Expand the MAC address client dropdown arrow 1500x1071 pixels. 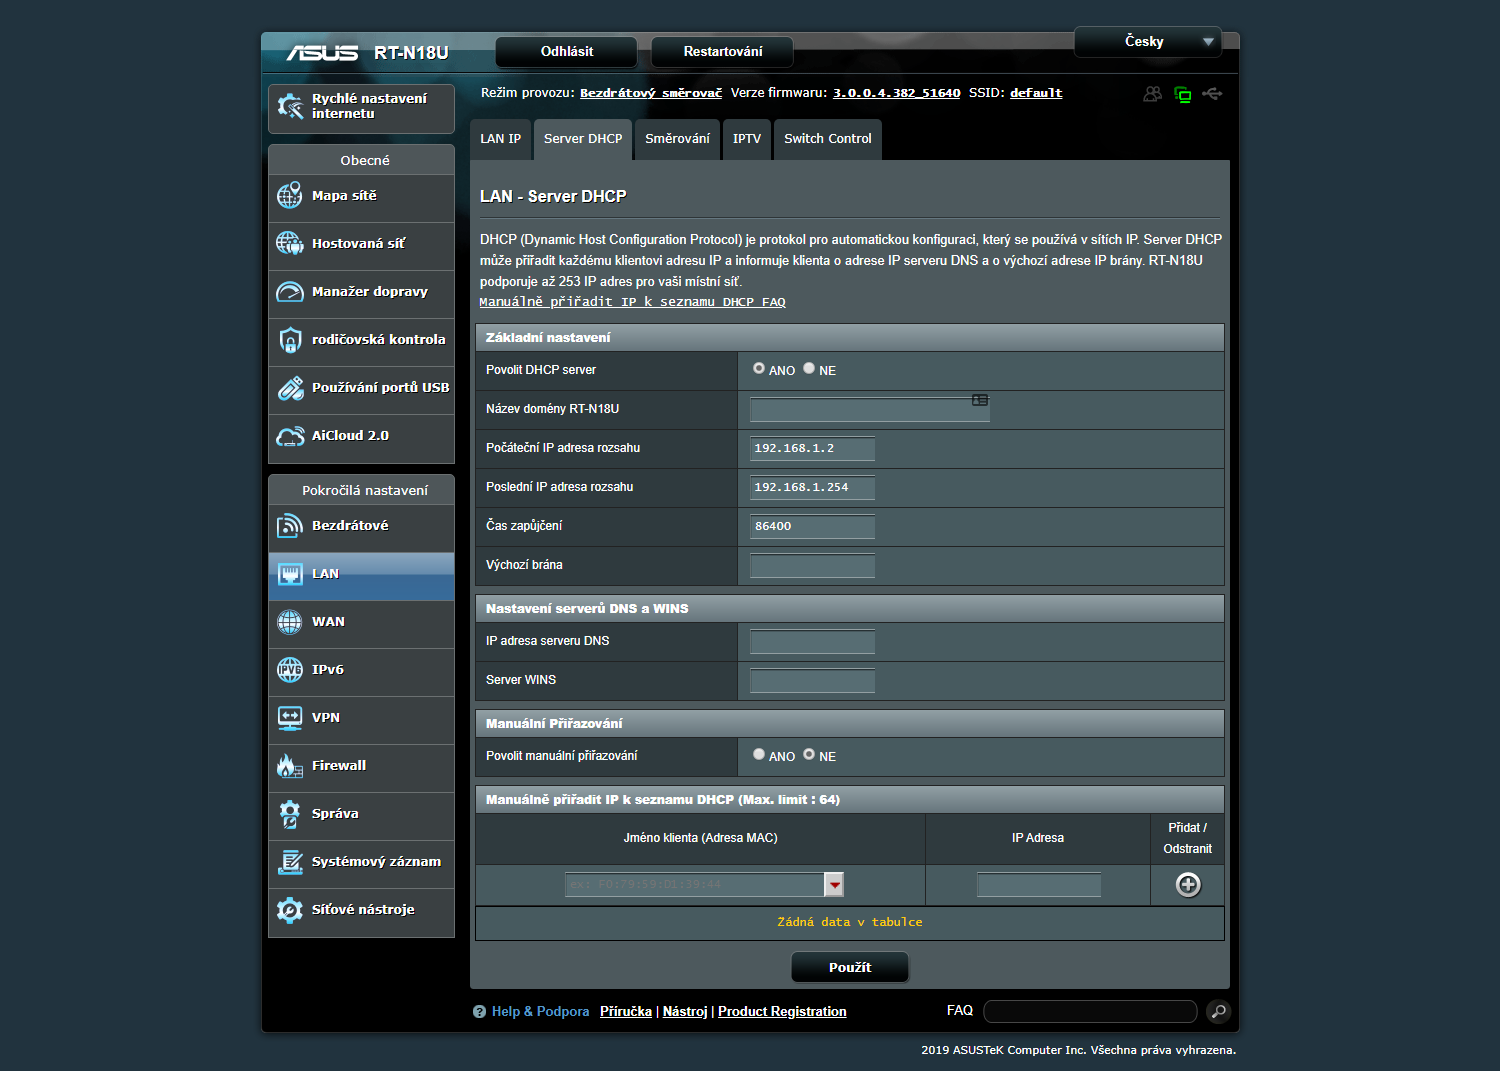pos(834,885)
